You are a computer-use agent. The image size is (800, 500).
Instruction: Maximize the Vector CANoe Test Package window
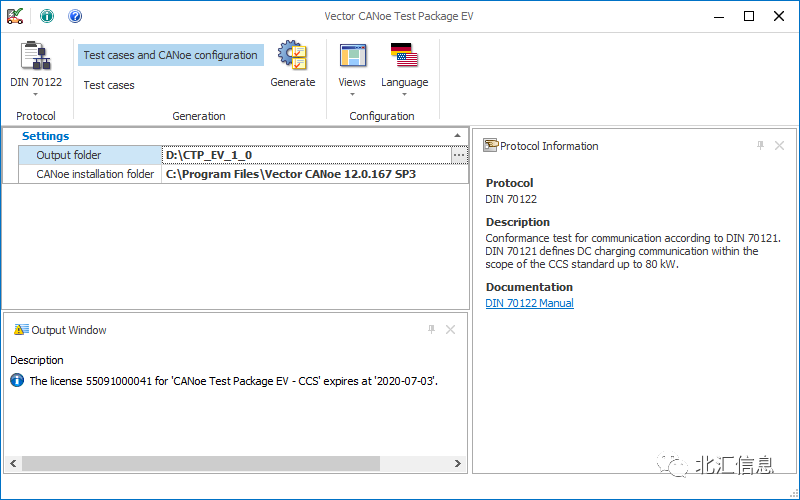pyautogui.click(x=749, y=16)
